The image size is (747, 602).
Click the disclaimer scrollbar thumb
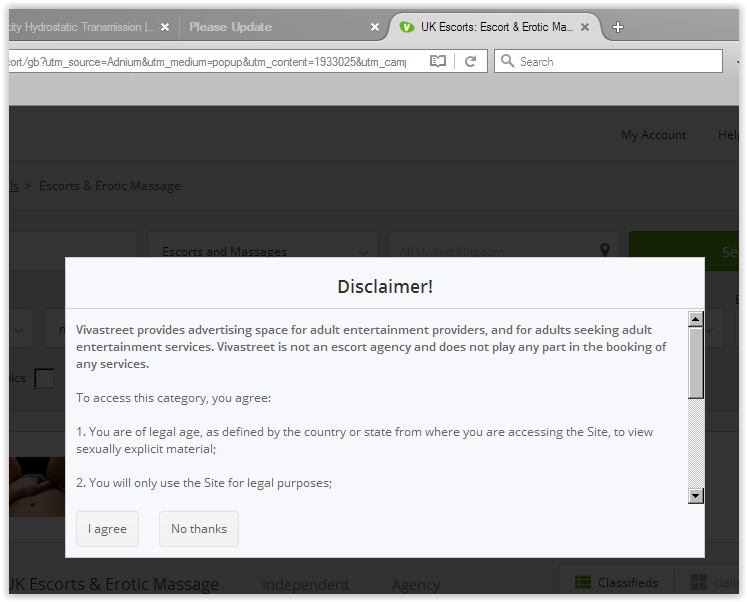696,362
